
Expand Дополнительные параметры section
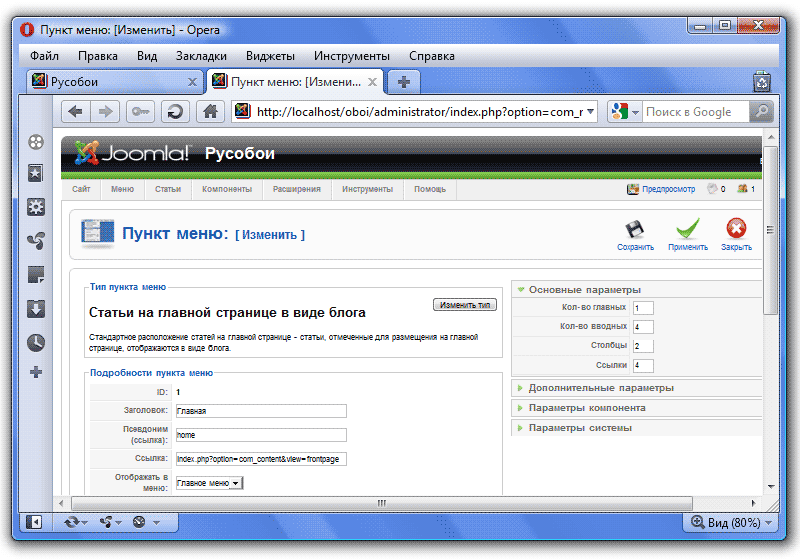[600, 388]
